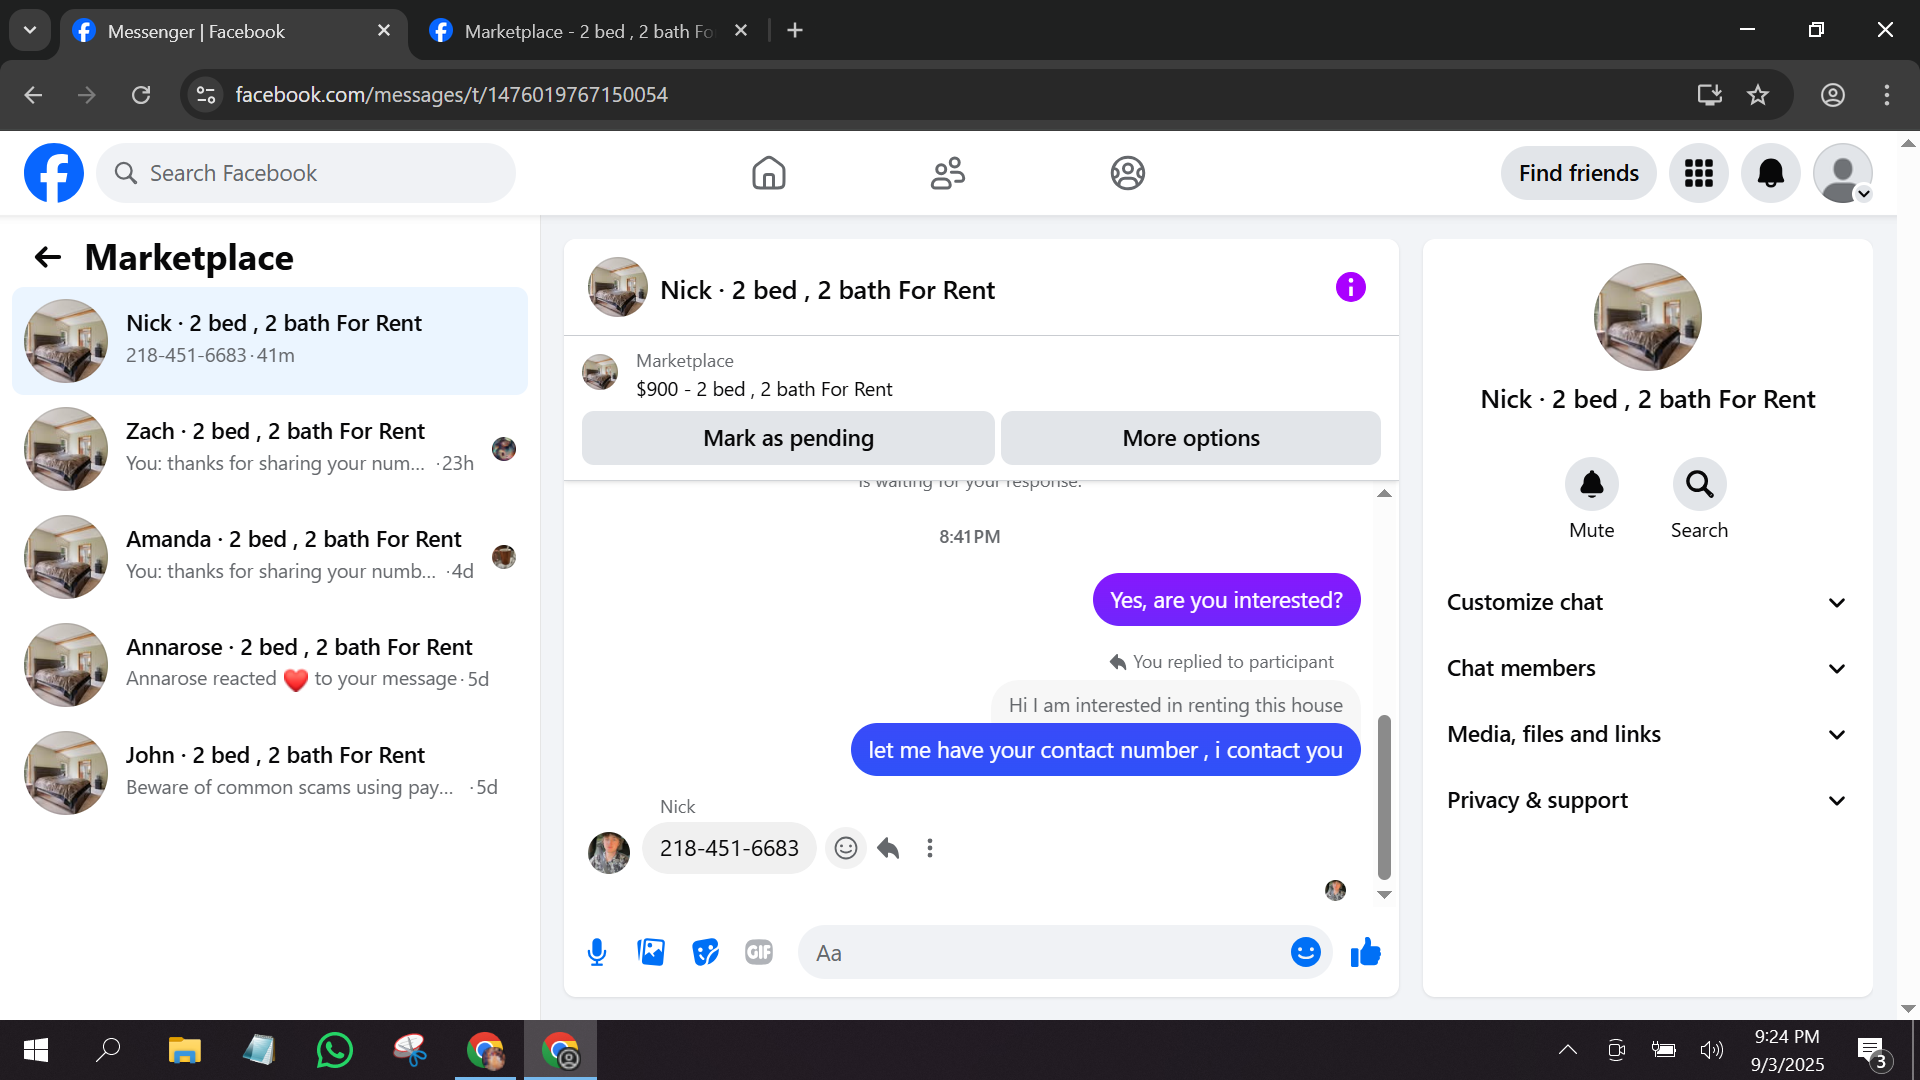Click the chat header title Nick 2 bed
Image resolution: width=1920 pixels, height=1080 pixels.
point(827,290)
